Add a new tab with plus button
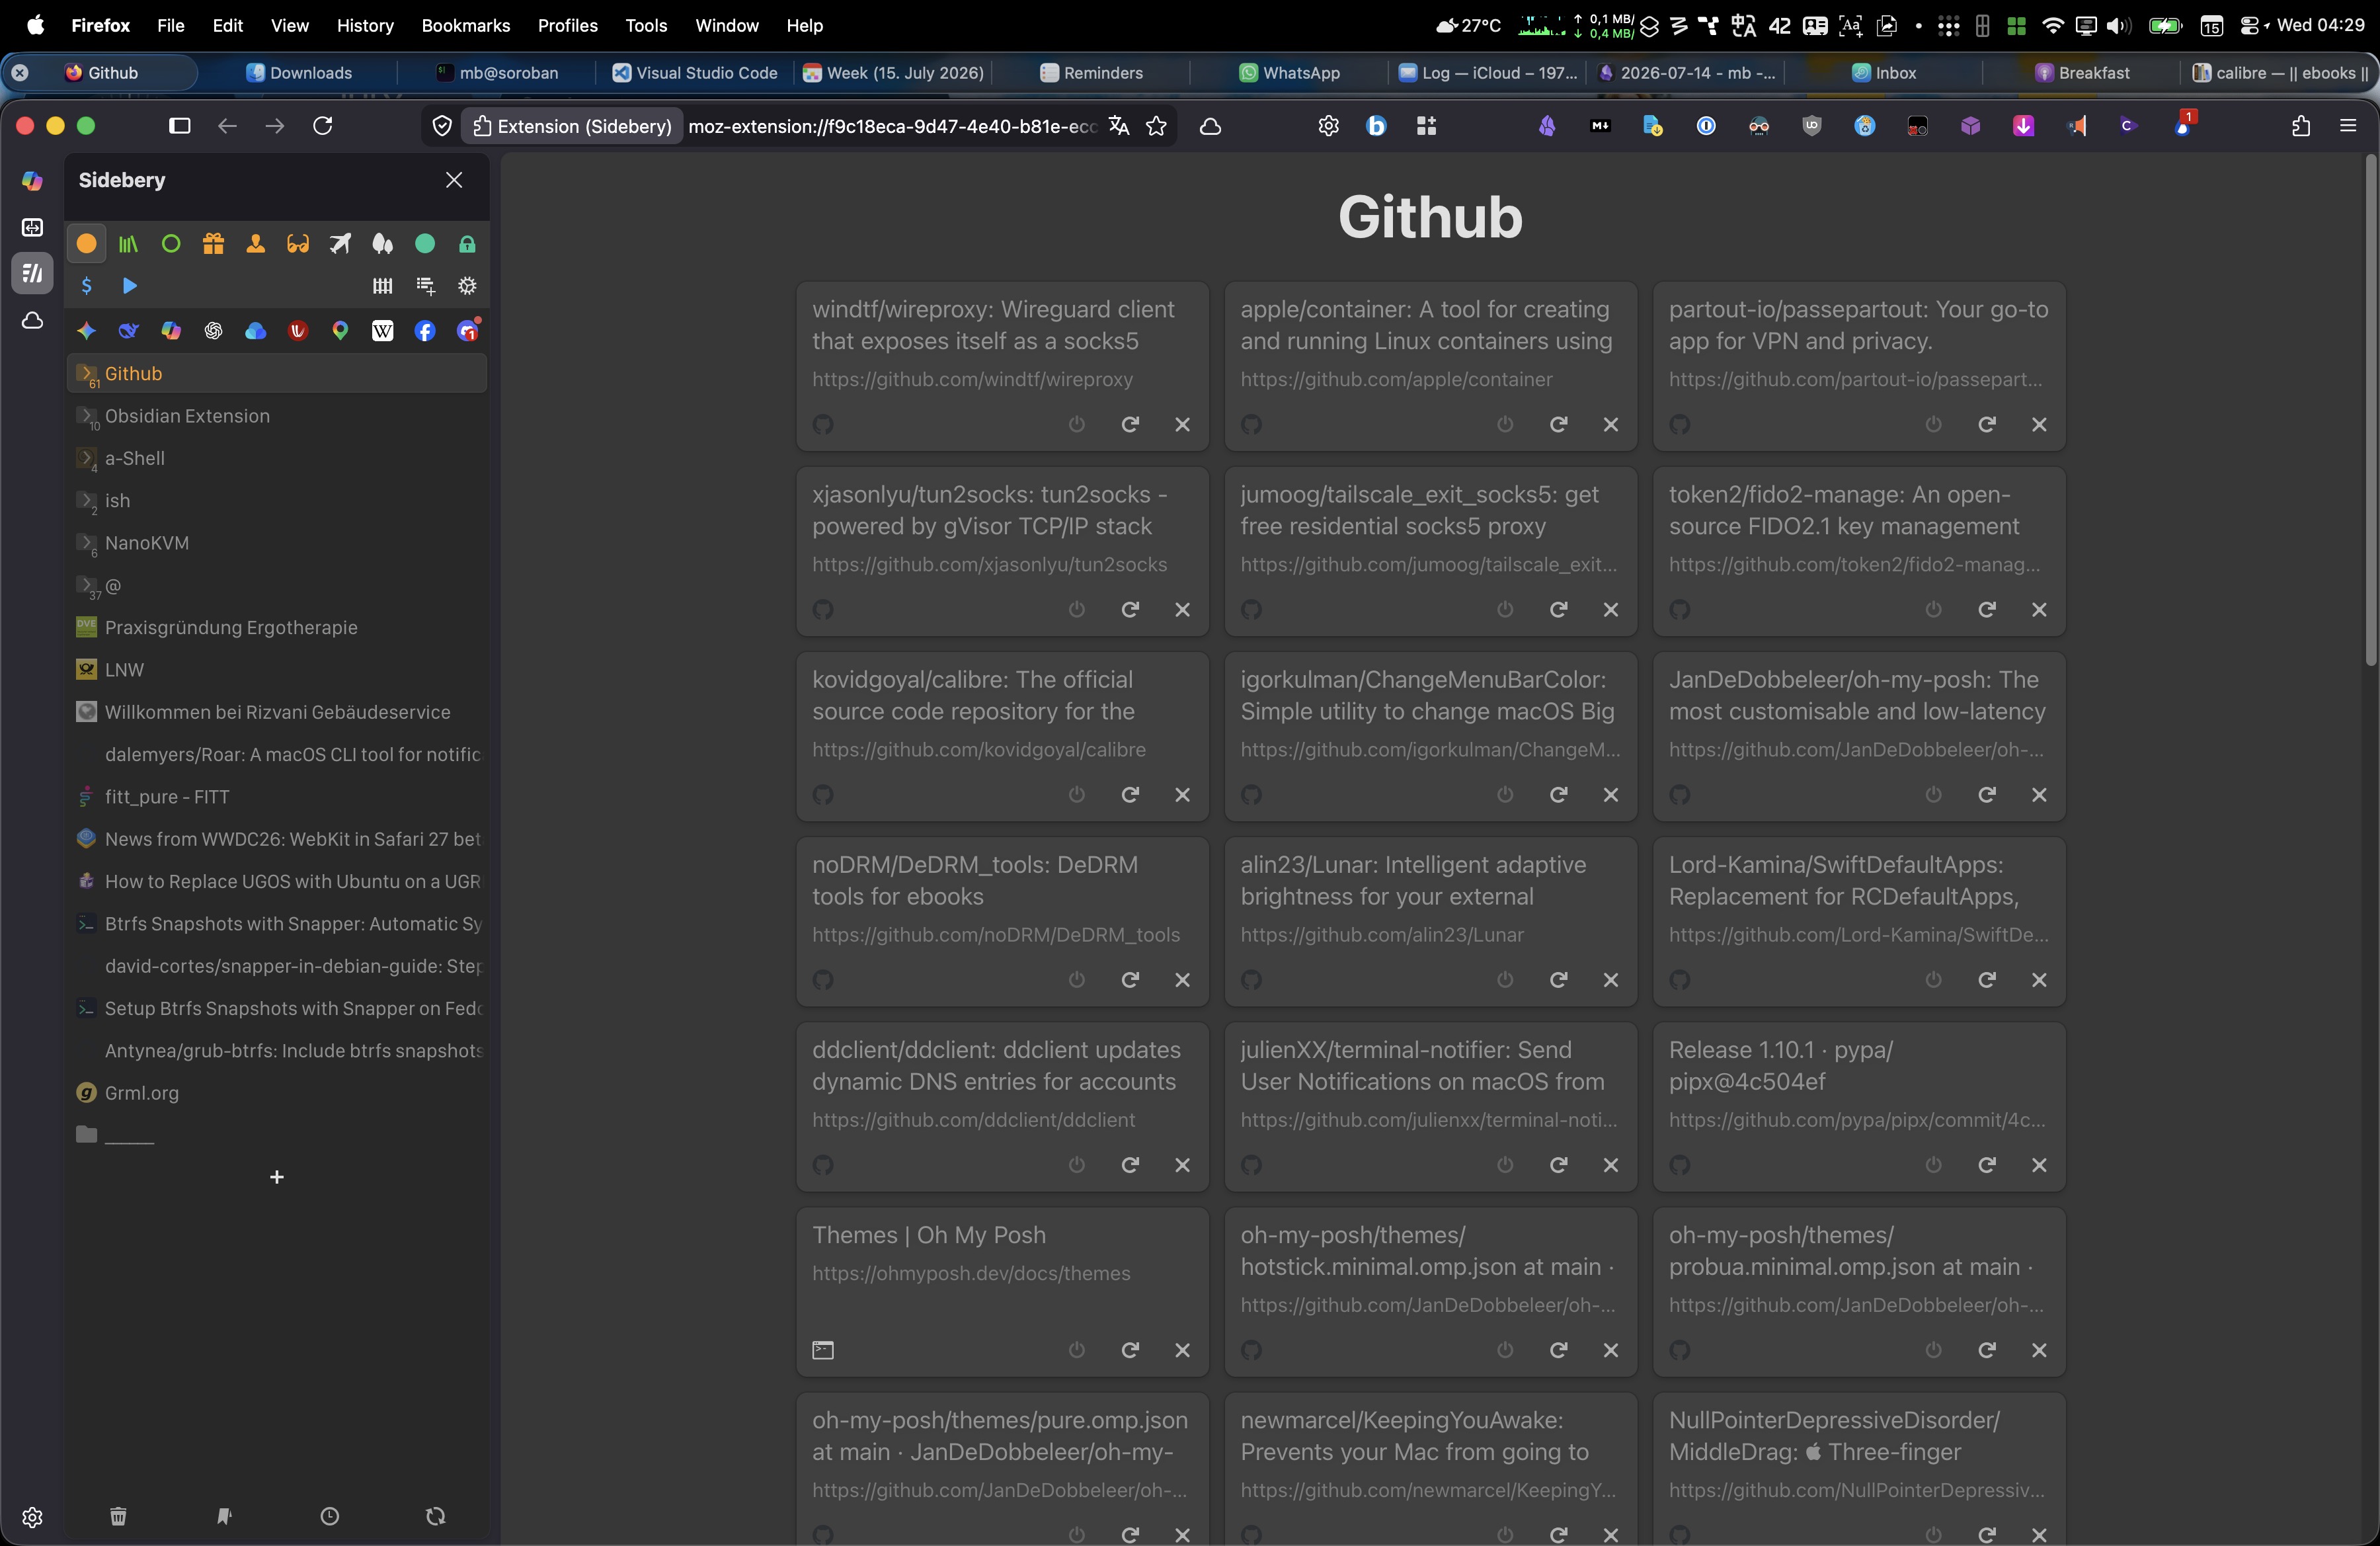 277,1177
